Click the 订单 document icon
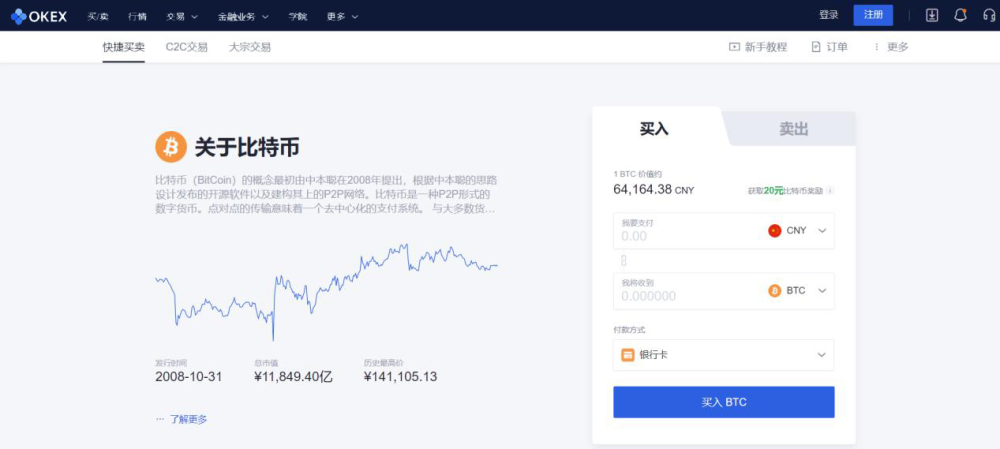1000x449 pixels. click(816, 47)
